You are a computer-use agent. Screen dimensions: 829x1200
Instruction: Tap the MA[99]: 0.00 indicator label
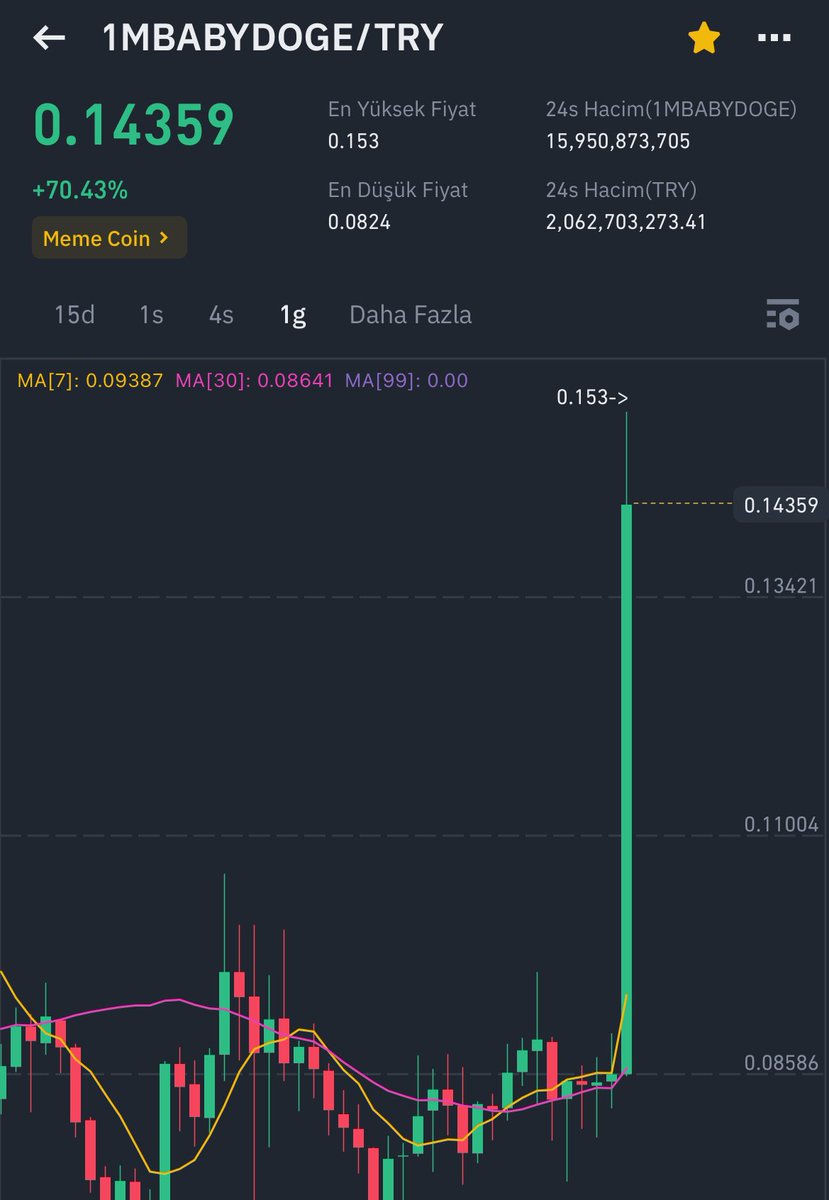coord(406,380)
